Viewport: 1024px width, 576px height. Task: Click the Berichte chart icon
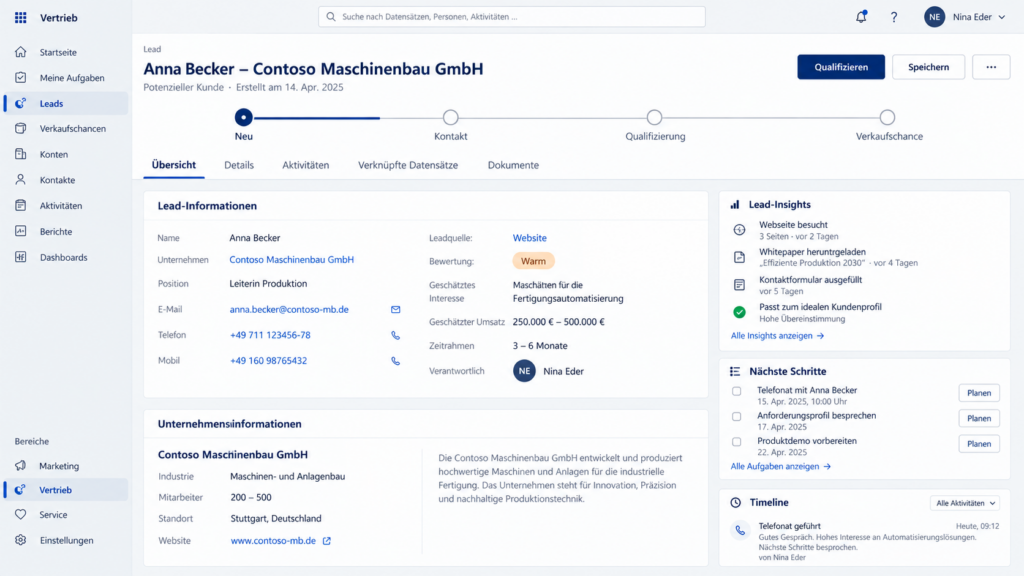pyautogui.click(x=21, y=231)
